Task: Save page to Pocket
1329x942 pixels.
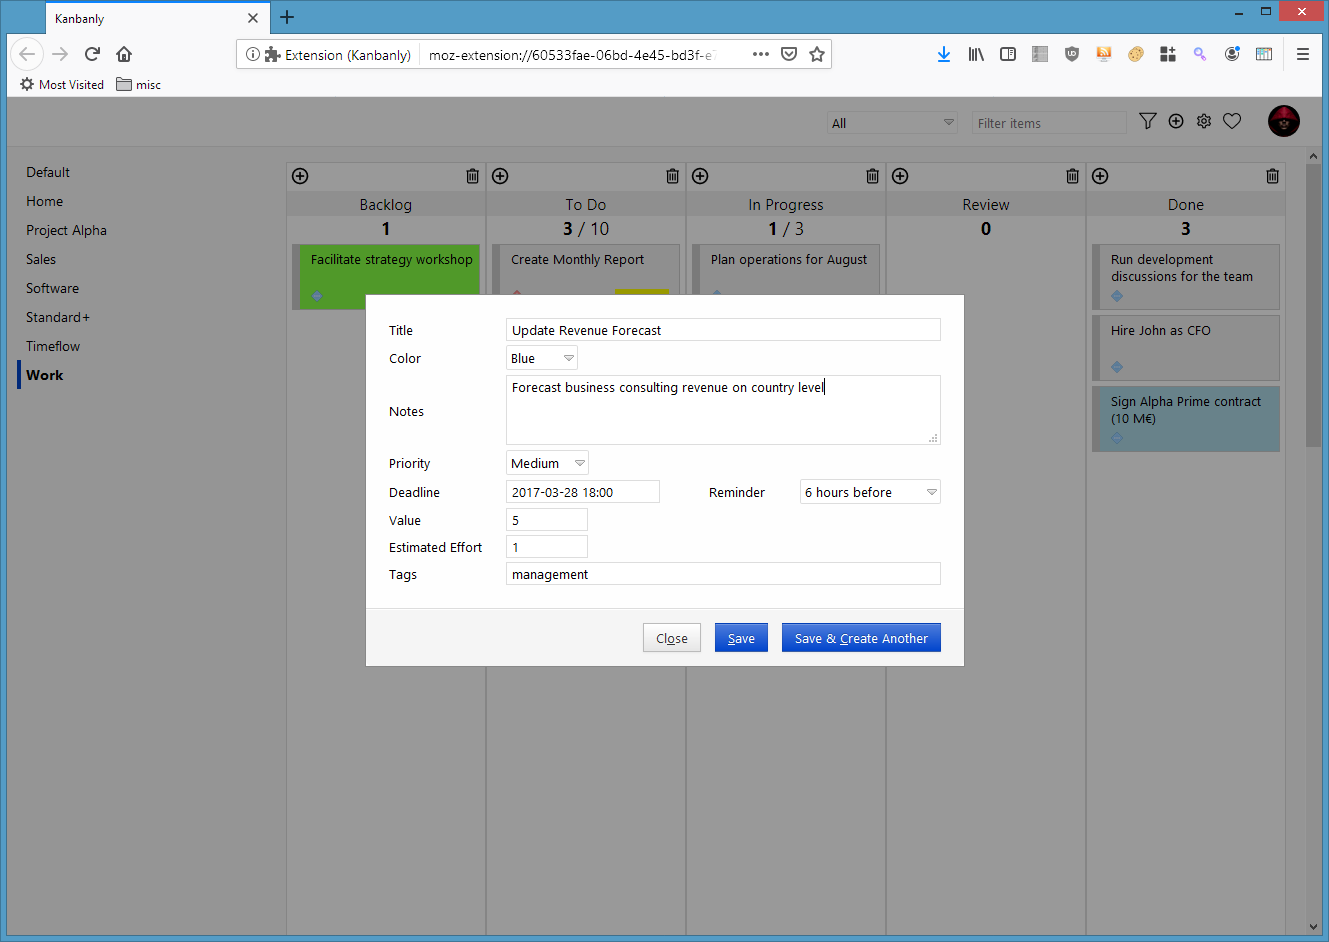Action: [x=789, y=54]
